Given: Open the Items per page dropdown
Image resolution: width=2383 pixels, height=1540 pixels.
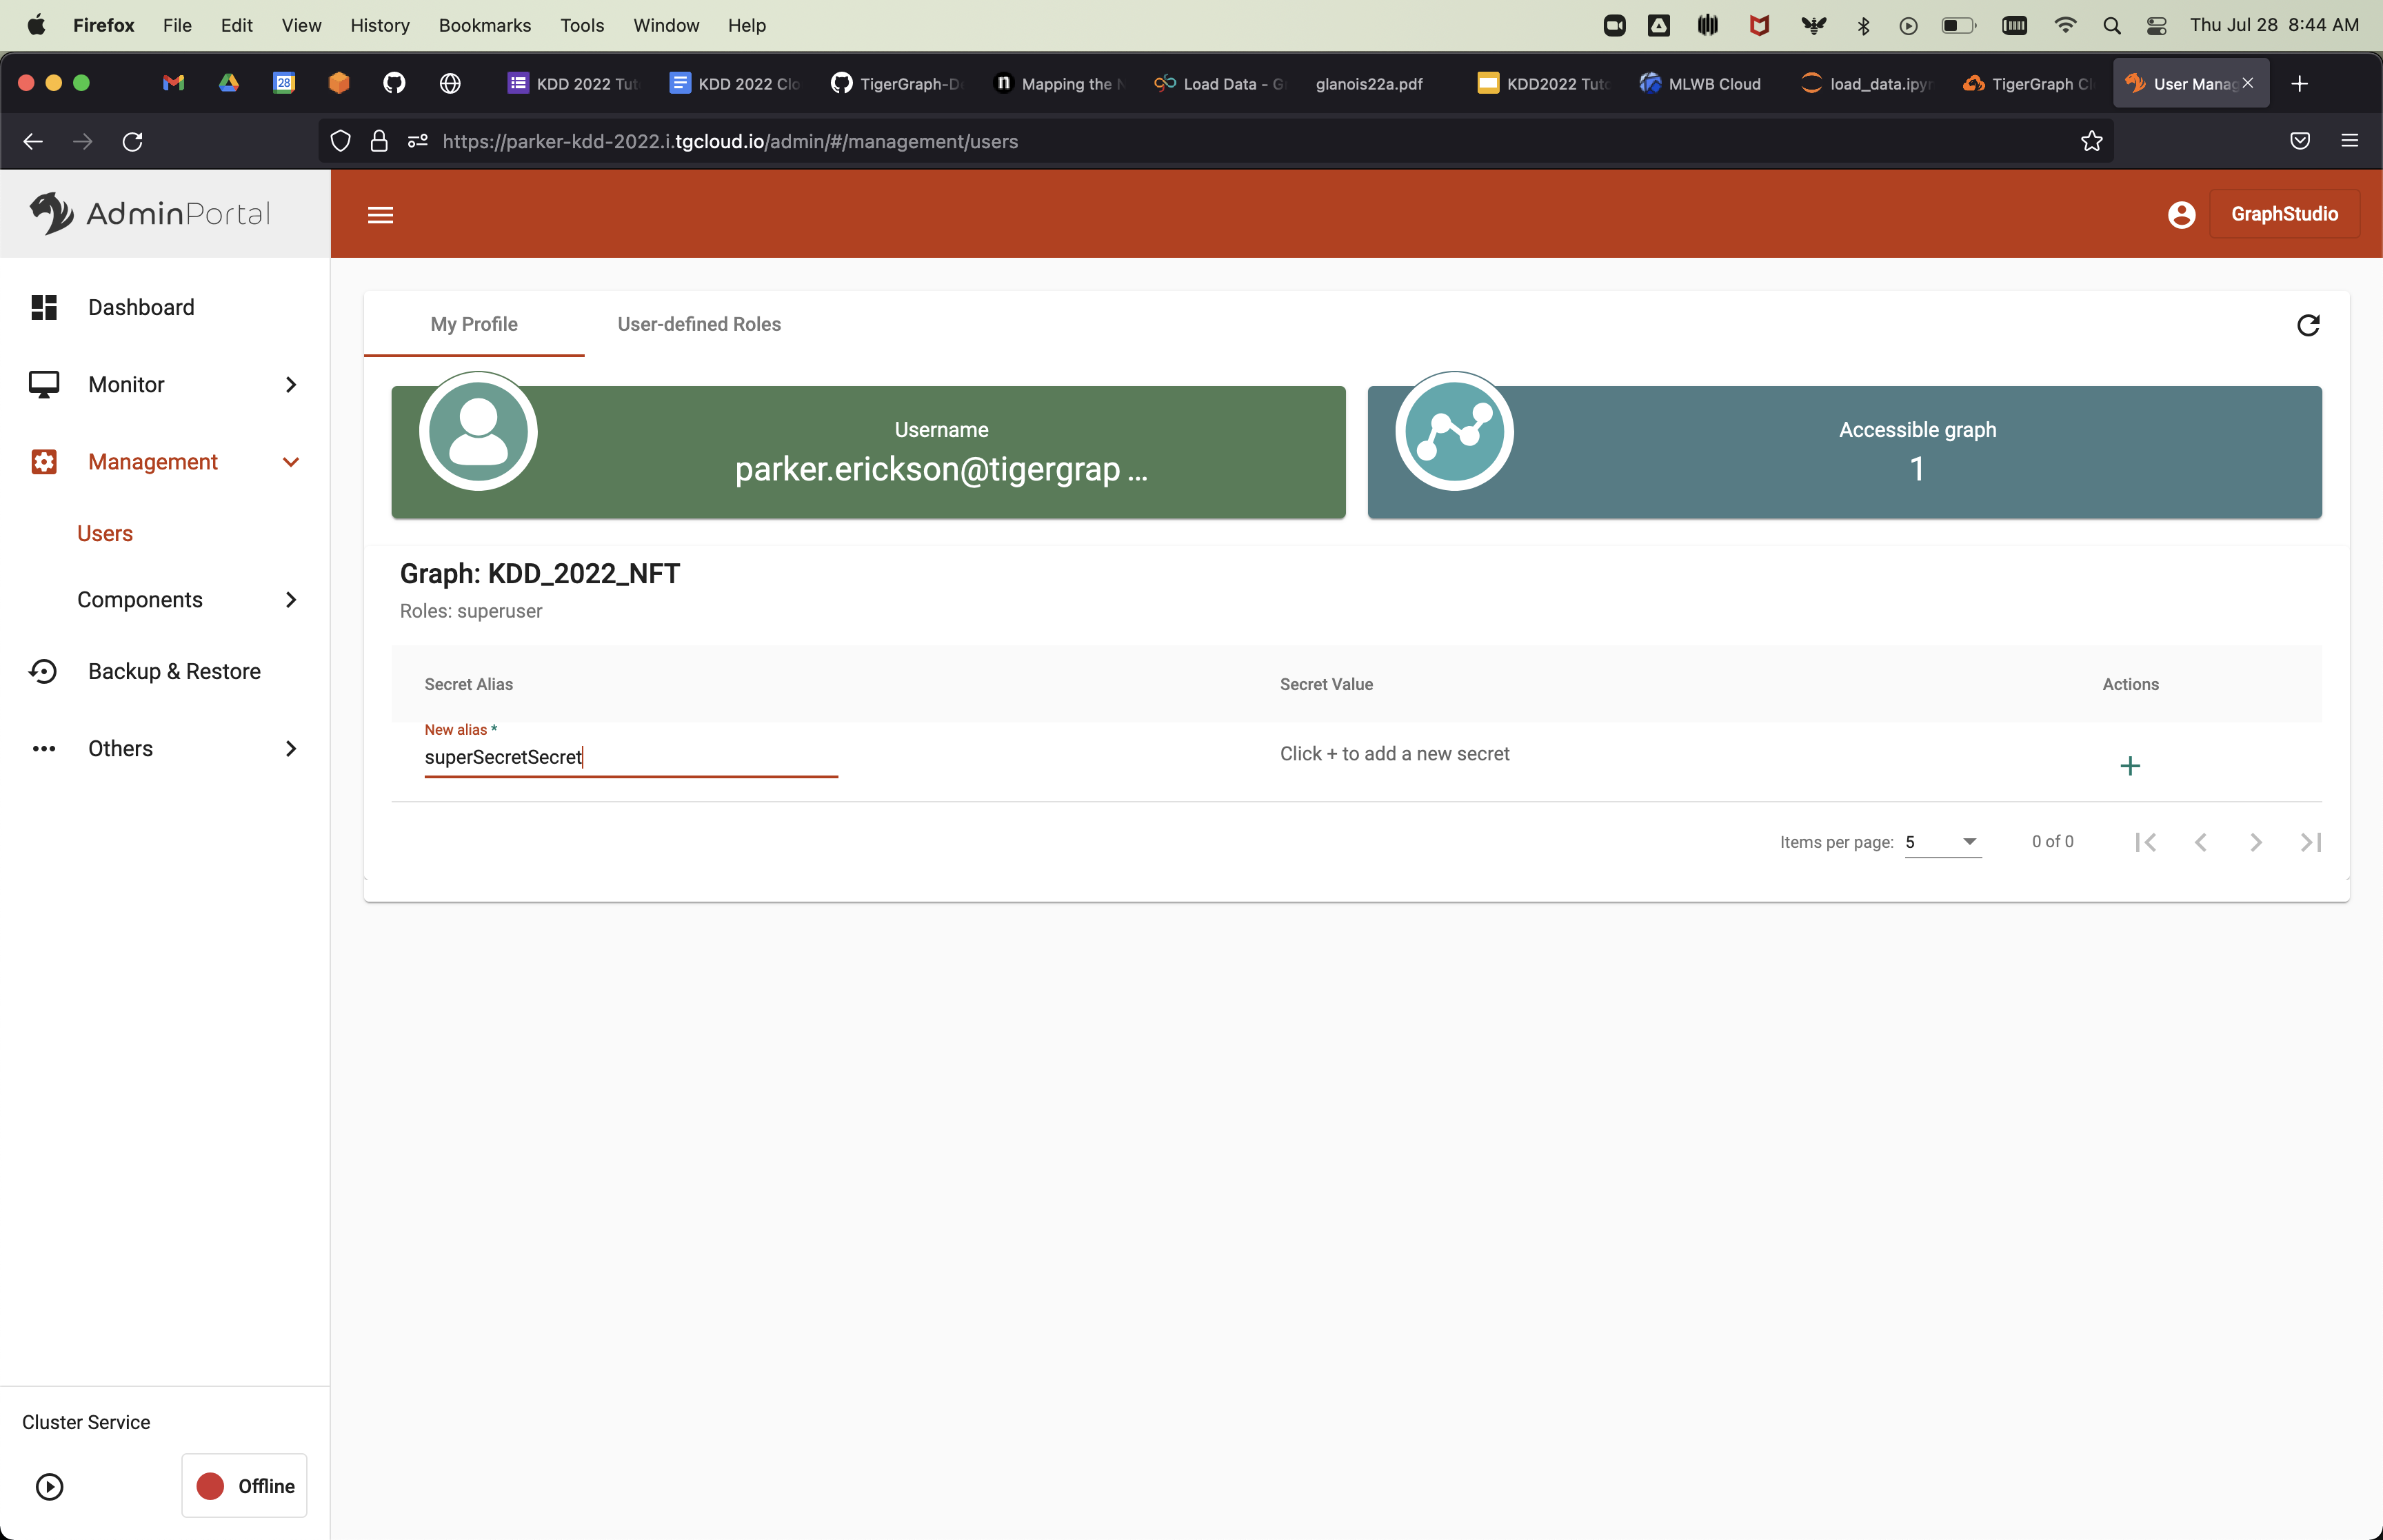Looking at the screenshot, I should click(x=1942, y=842).
